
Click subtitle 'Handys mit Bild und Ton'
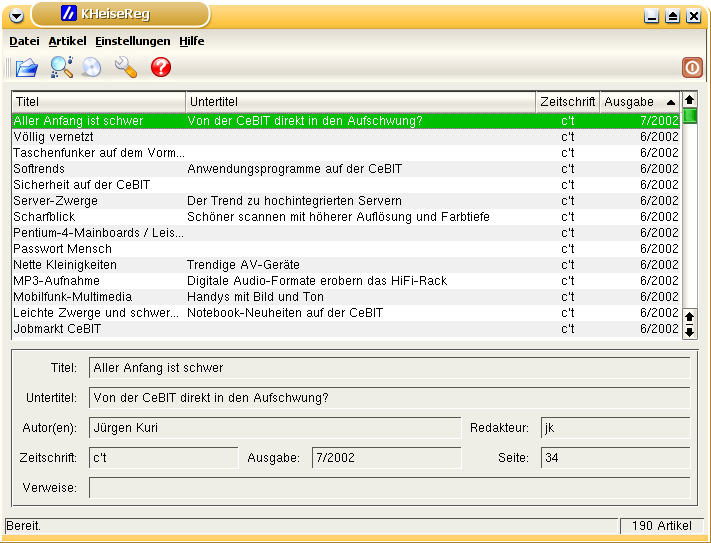tap(255, 297)
